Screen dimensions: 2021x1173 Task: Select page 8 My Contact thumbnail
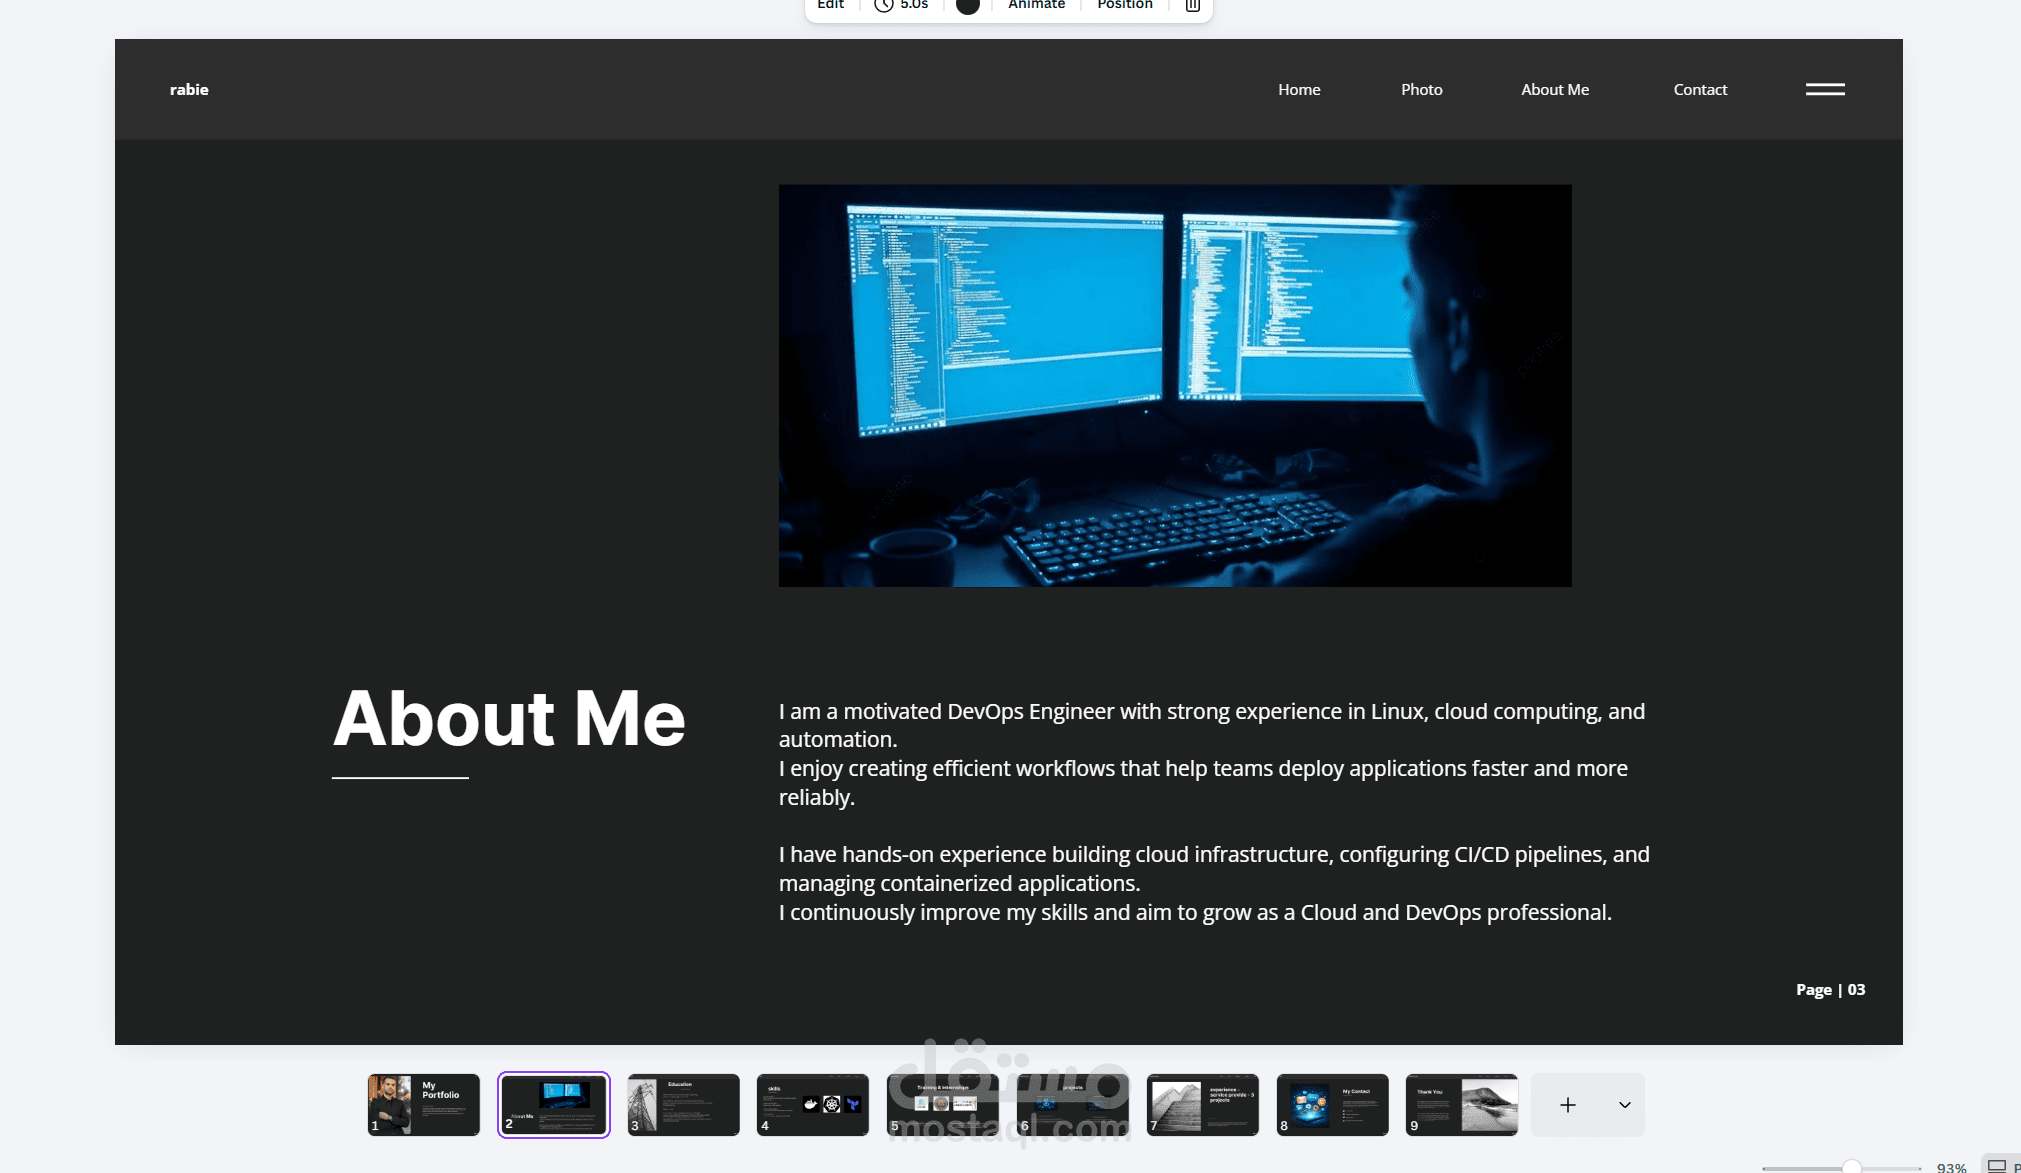point(1332,1104)
